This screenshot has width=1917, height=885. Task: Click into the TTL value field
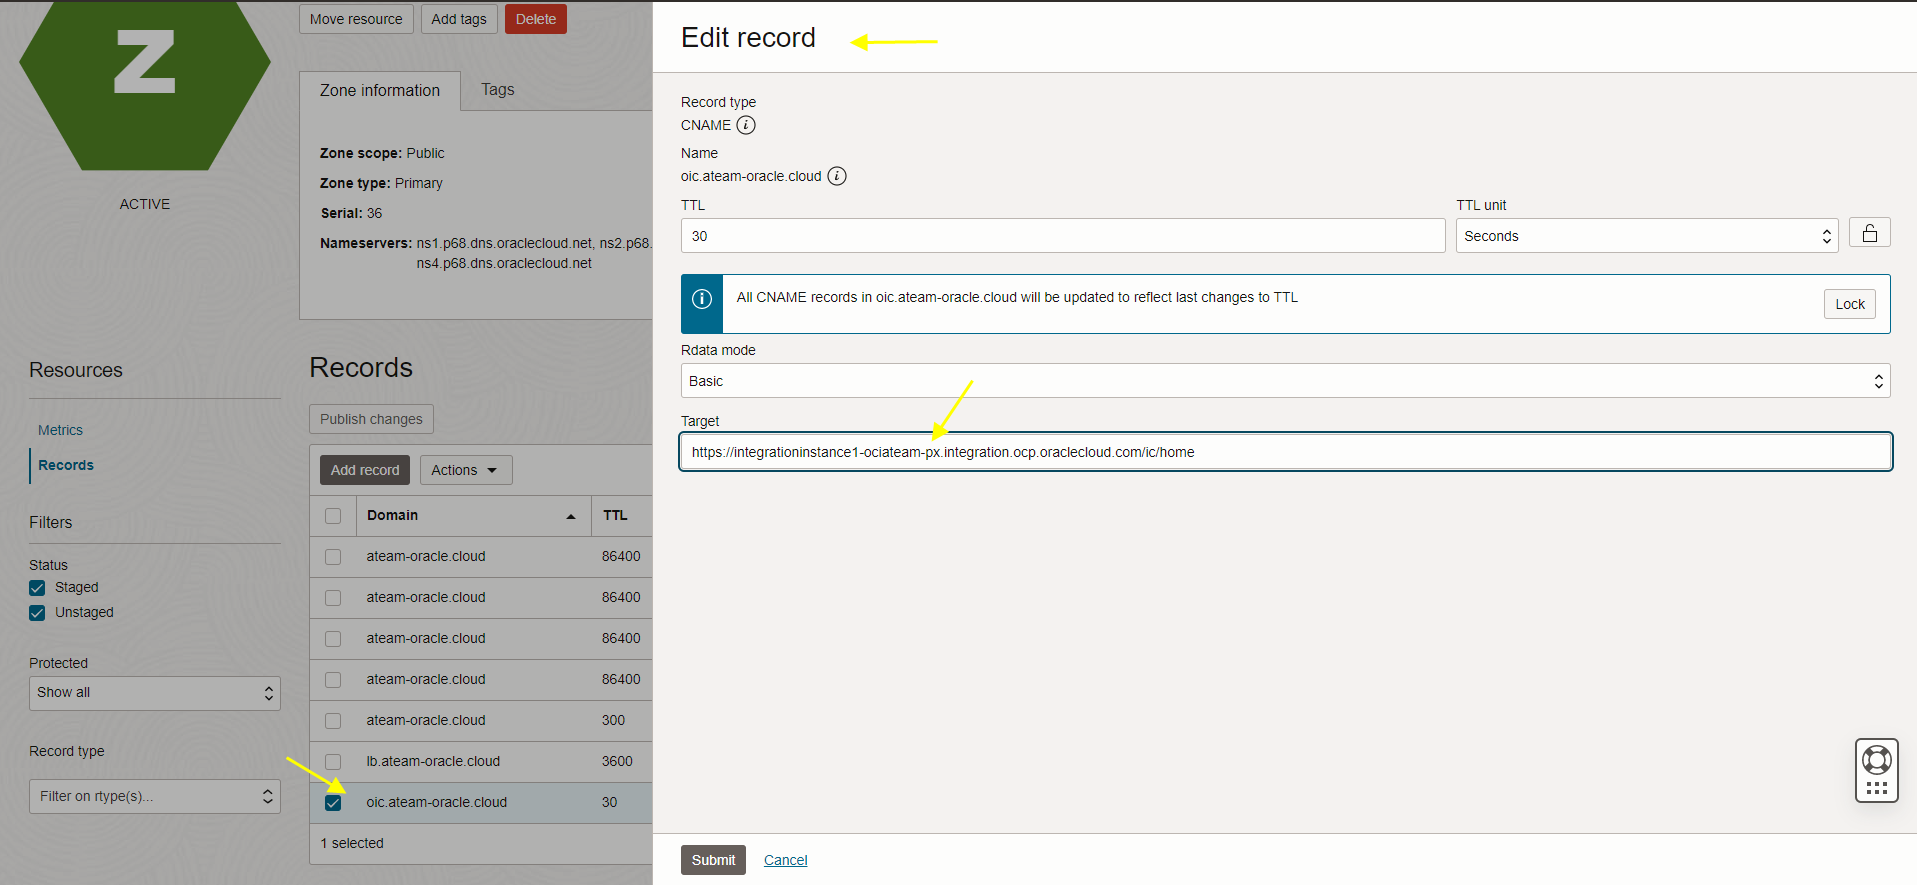[x=1063, y=236]
